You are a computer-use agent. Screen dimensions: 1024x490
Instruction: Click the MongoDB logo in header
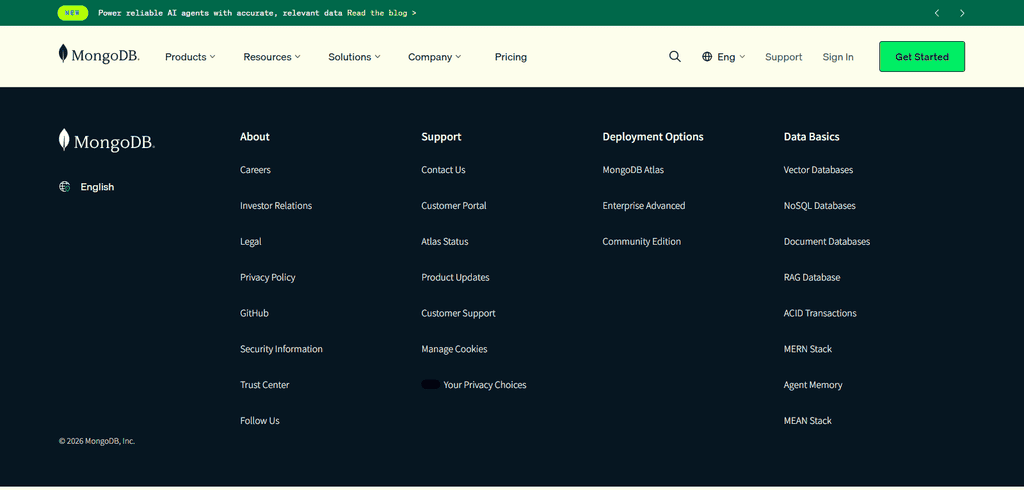[x=99, y=55]
